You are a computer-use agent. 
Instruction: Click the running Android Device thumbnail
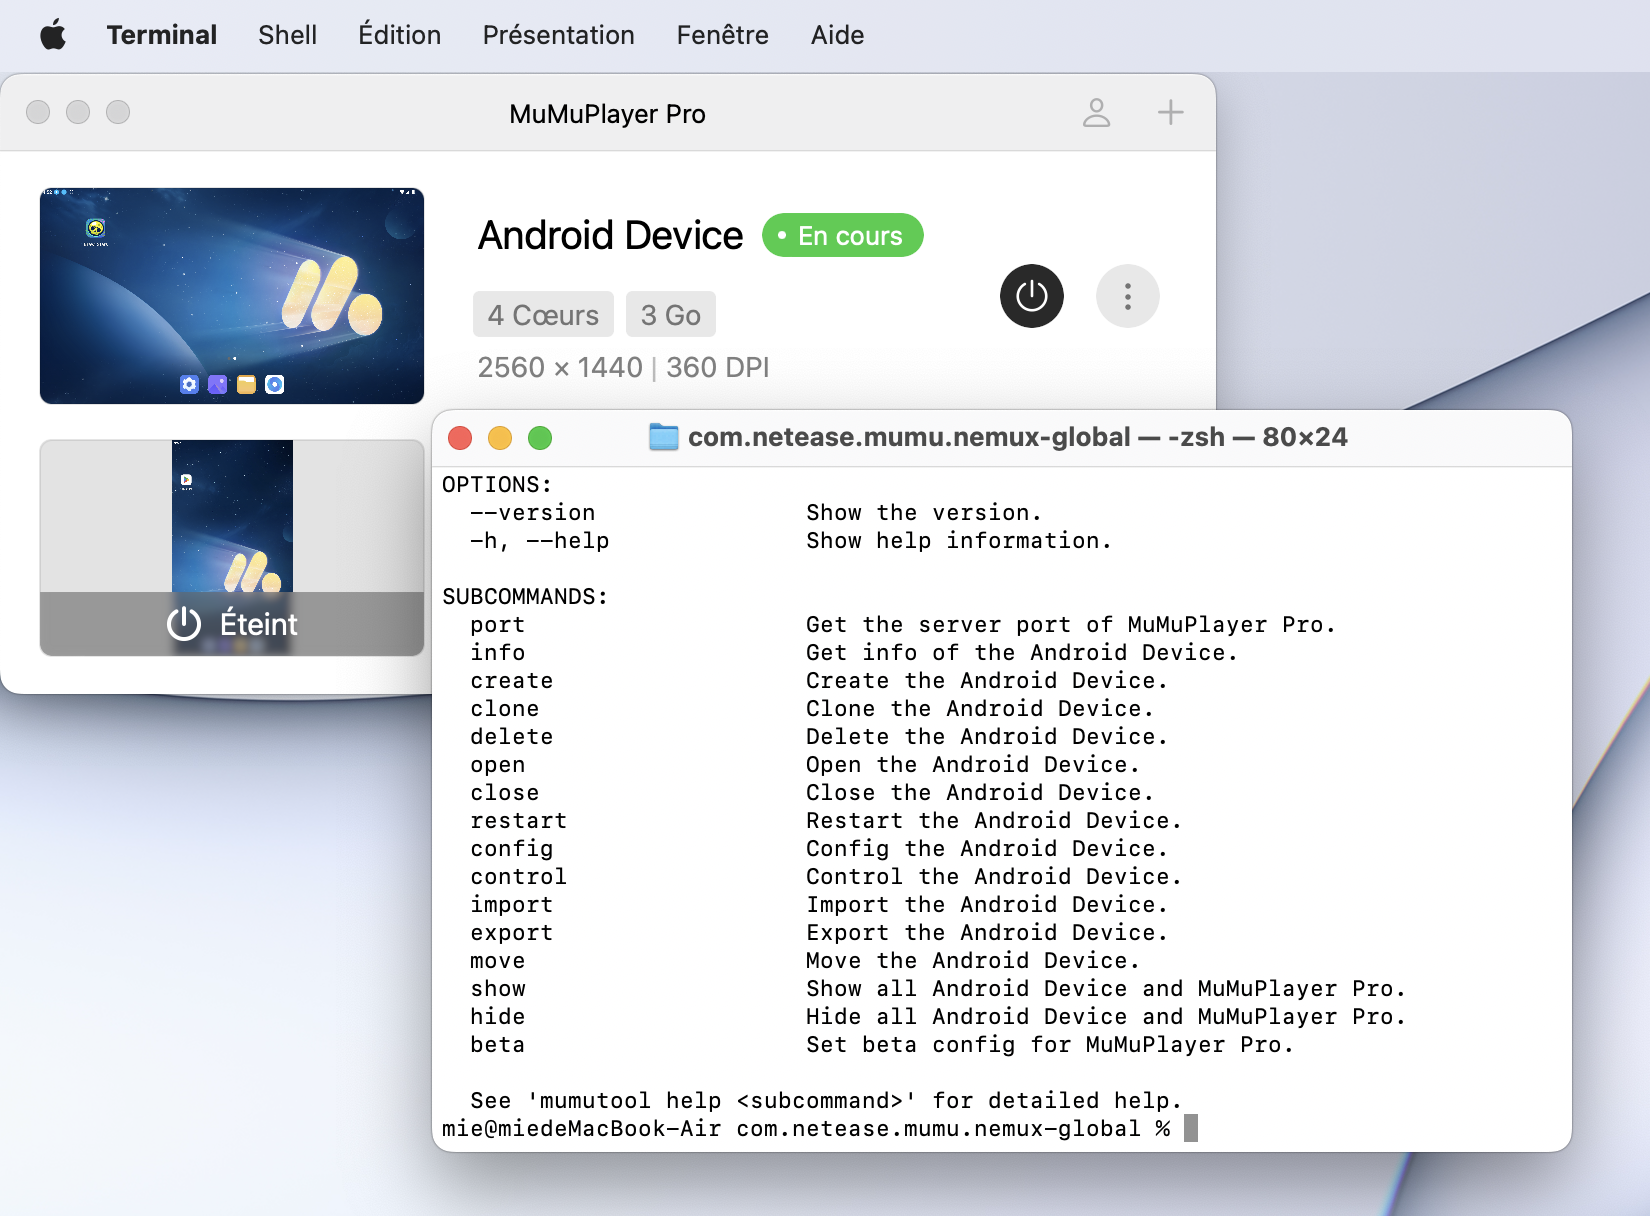tap(232, 296)
